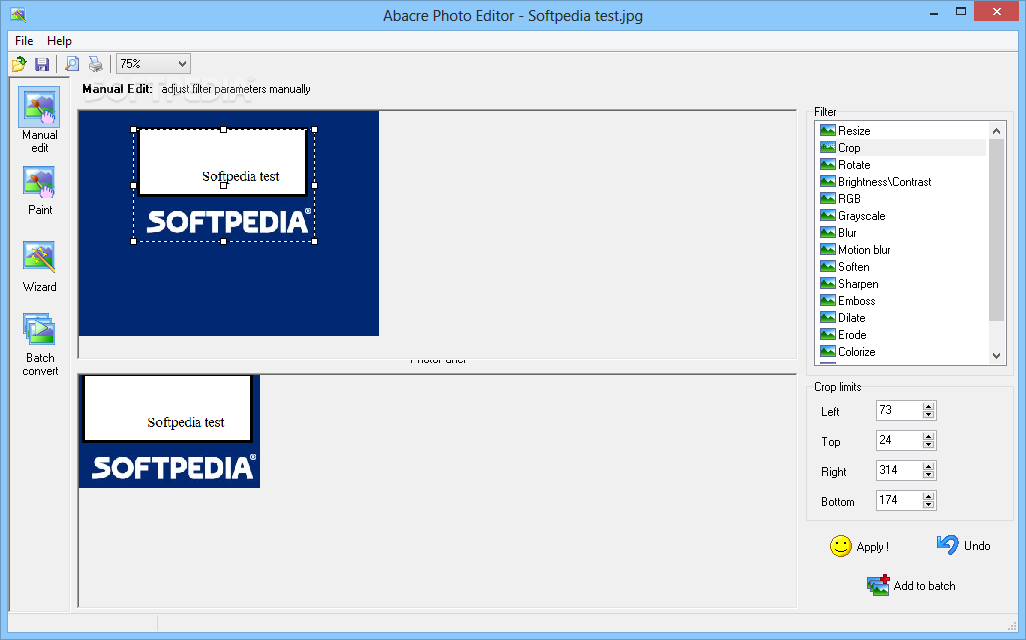
Task: Click the Resize filter icon
Action: (x=828, y=130)
